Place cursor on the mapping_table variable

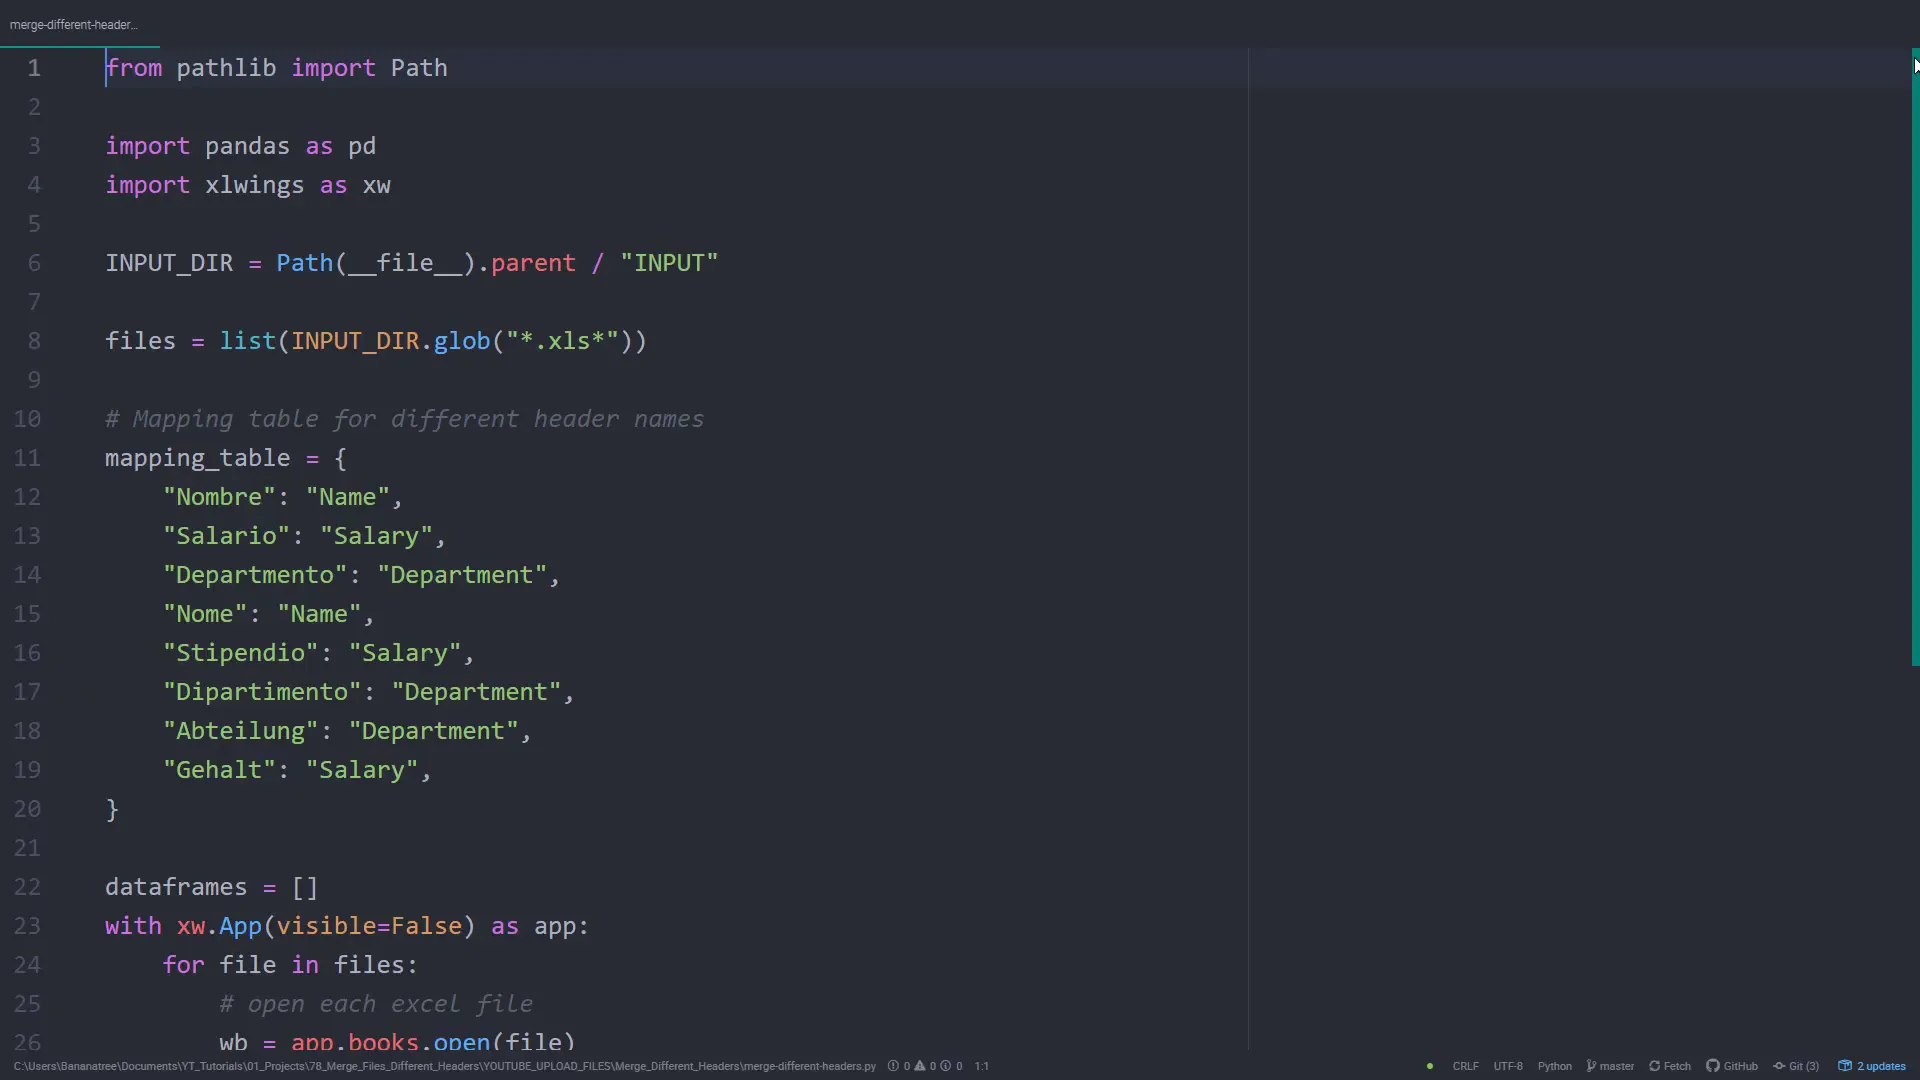(197, 458)
